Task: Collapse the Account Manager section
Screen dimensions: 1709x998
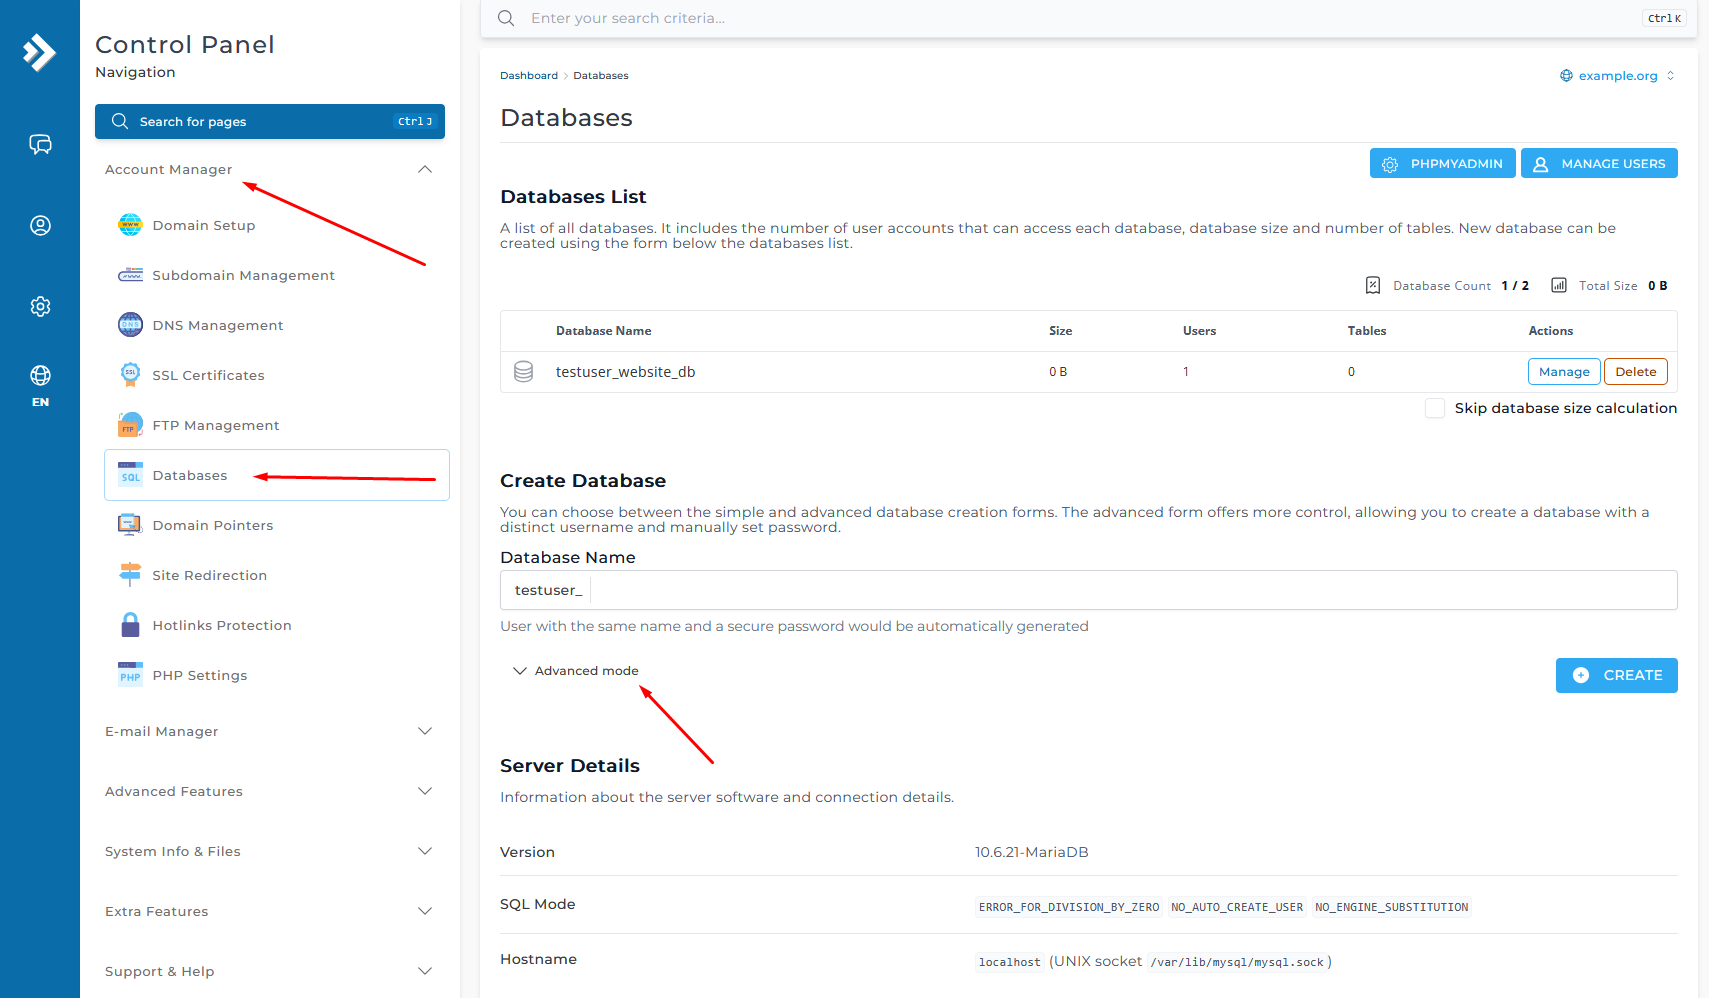Action: click(424, 170)
